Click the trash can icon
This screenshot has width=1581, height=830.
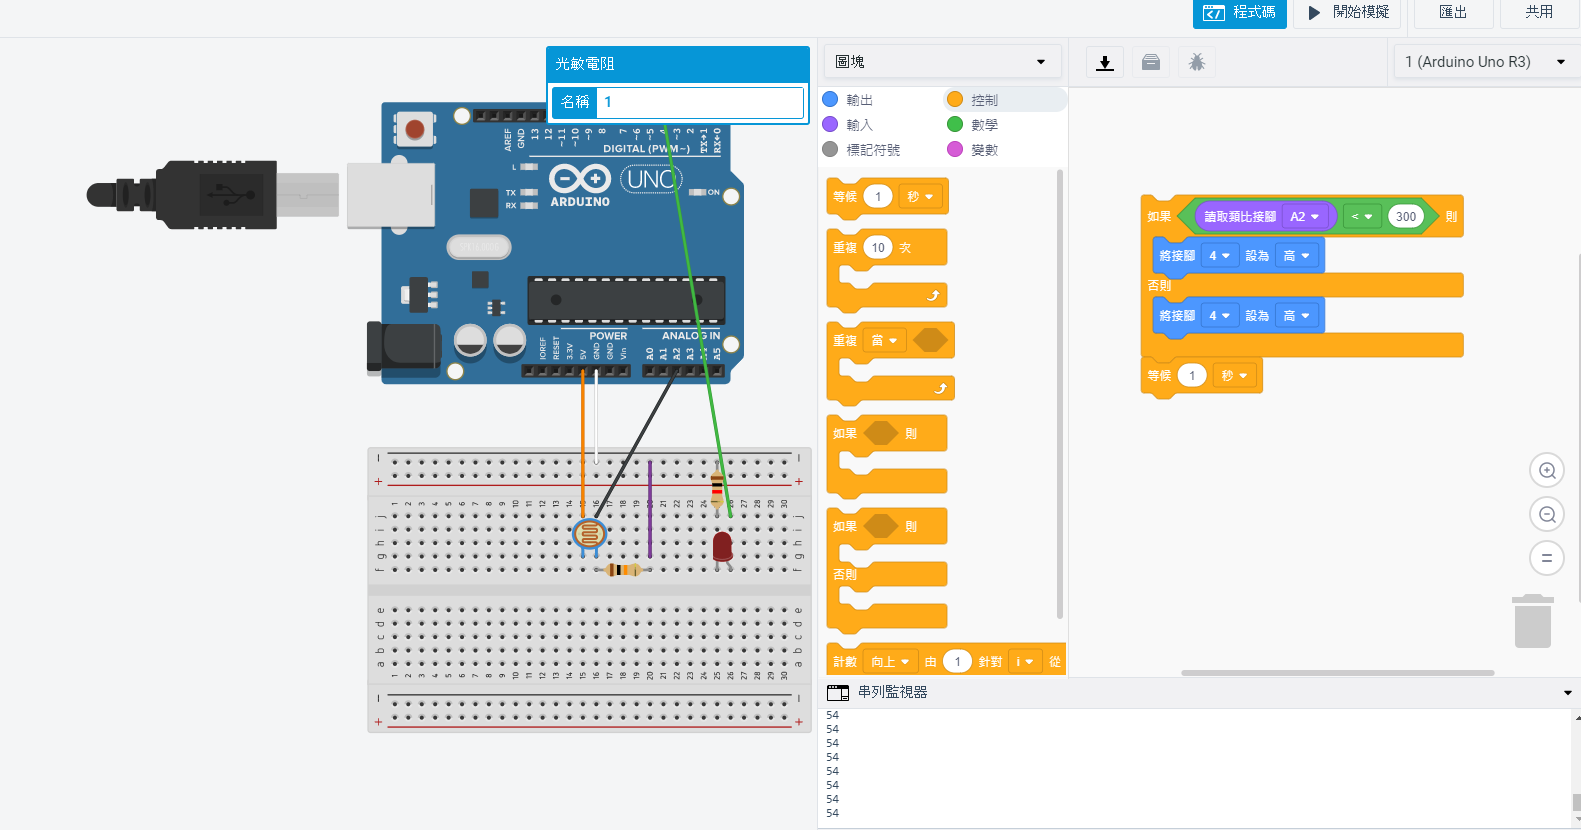click(1532, 621)
